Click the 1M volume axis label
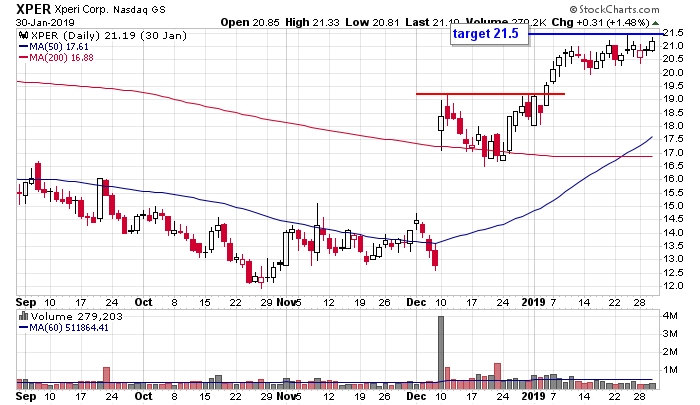Viewport: 700px width, 405px height. pyautogui.click(x=670, y=370)
